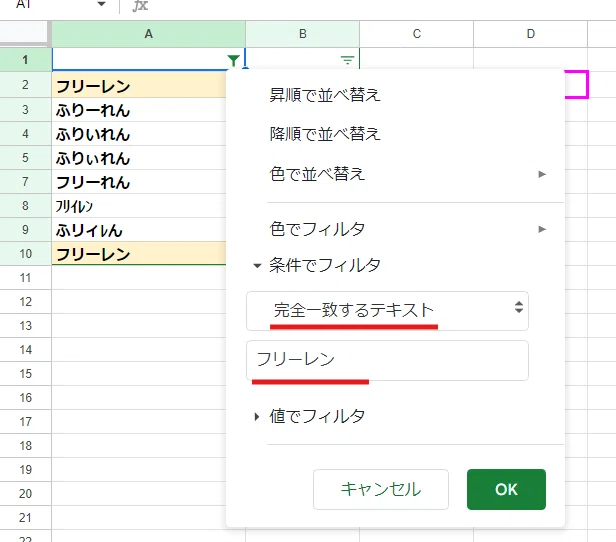Open the 完全一致するテキスト condition dropdown

click(x=387, y=311)
